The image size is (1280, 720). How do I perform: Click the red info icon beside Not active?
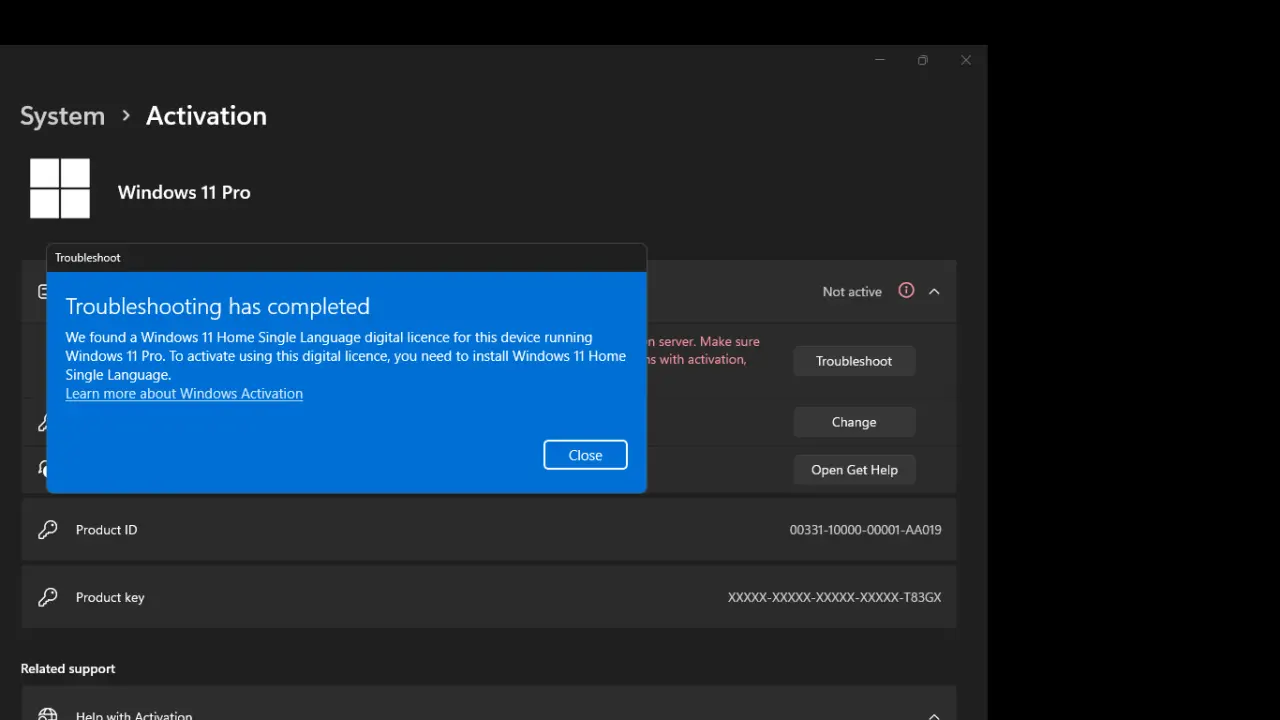click(x=906, y=291)
